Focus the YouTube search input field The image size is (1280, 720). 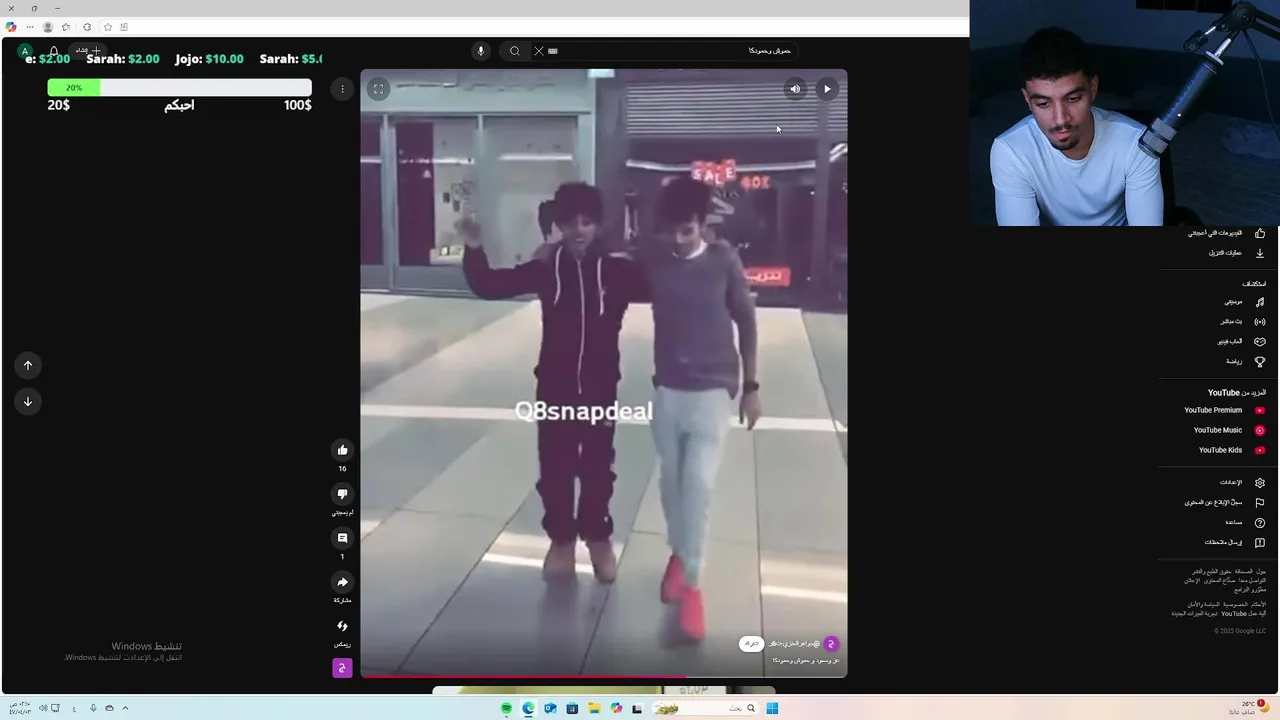tap(665, 51)
